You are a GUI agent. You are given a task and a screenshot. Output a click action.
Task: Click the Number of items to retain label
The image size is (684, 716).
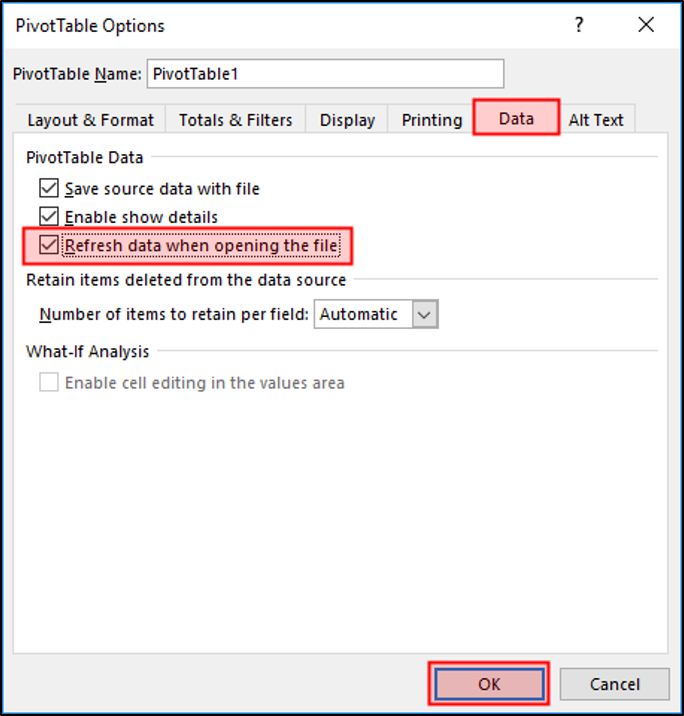[x=174, y=314]
